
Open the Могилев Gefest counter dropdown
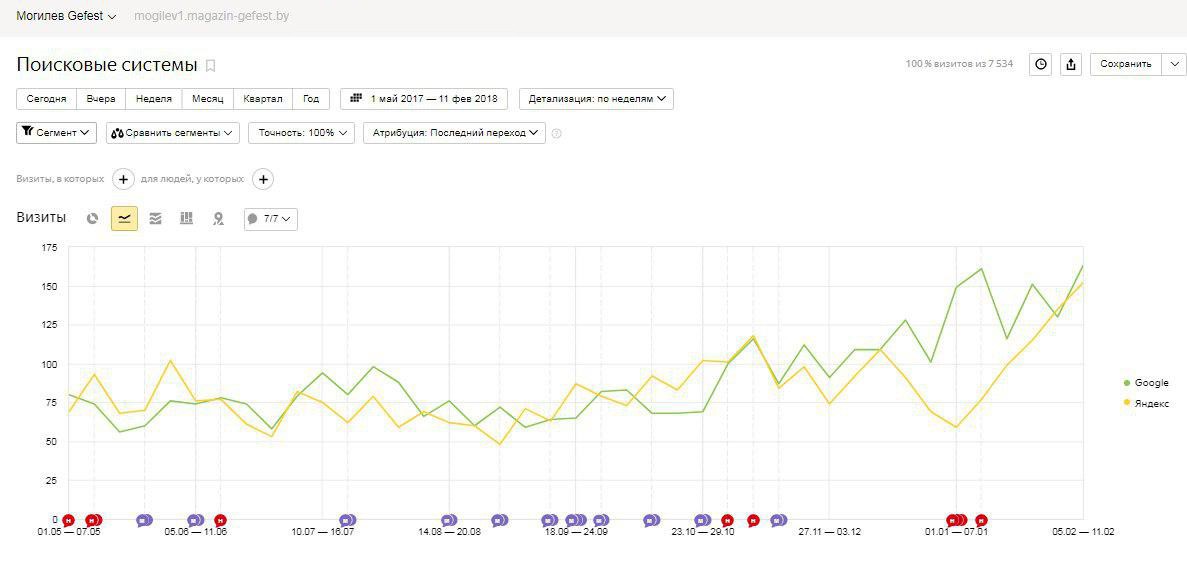tap(67, 16)
